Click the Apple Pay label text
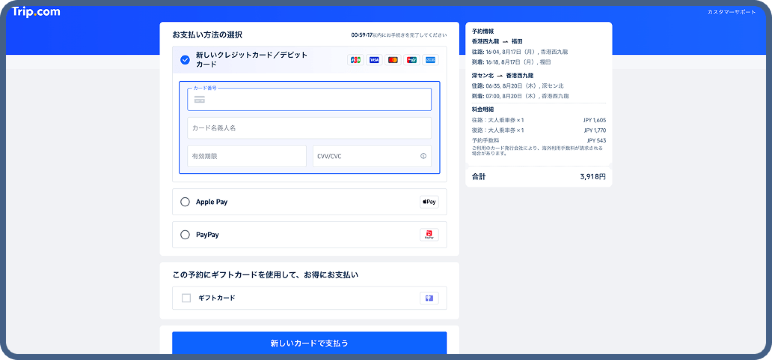 212,202
